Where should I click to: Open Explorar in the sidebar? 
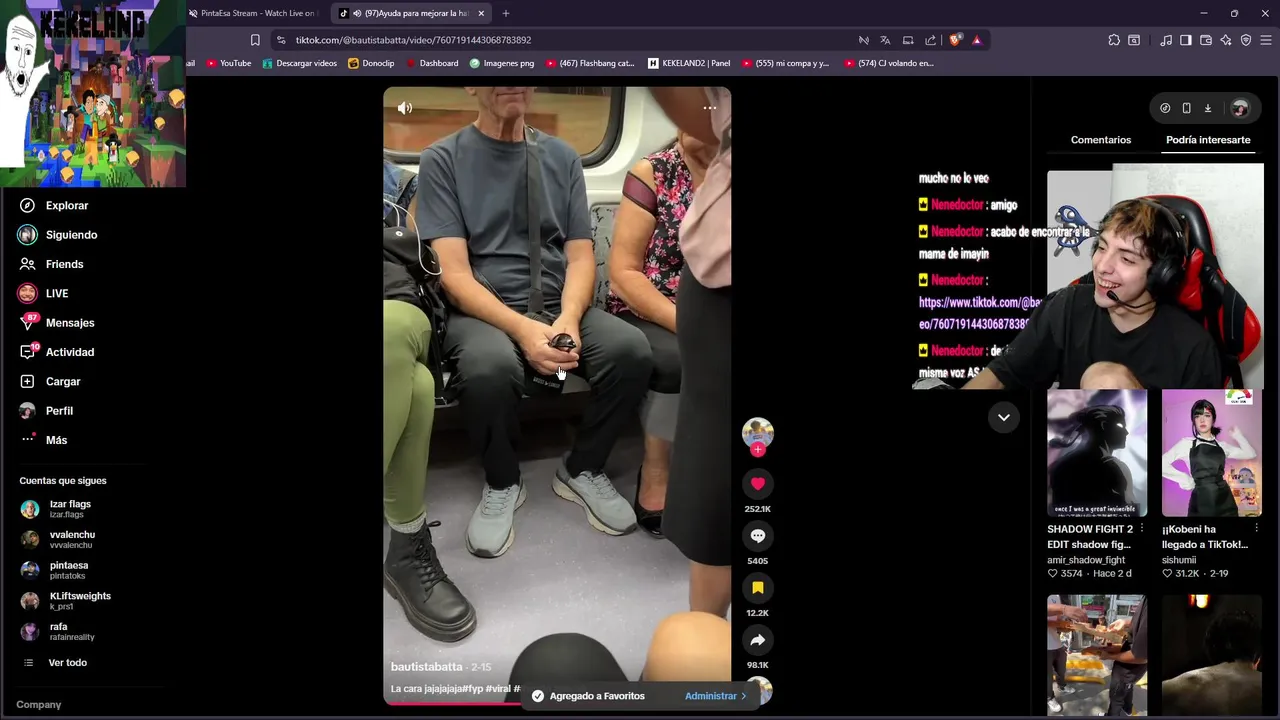click(x=67, y=205)
